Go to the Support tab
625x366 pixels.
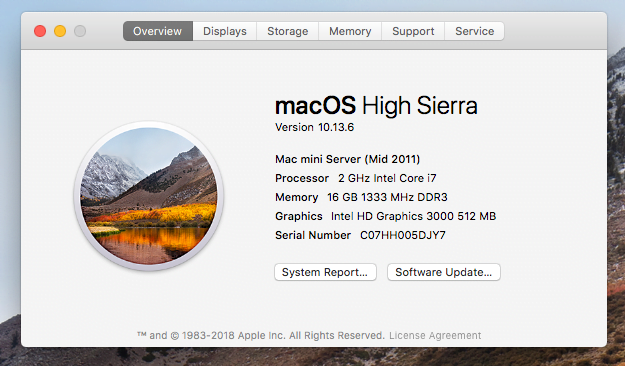(413, 31)
